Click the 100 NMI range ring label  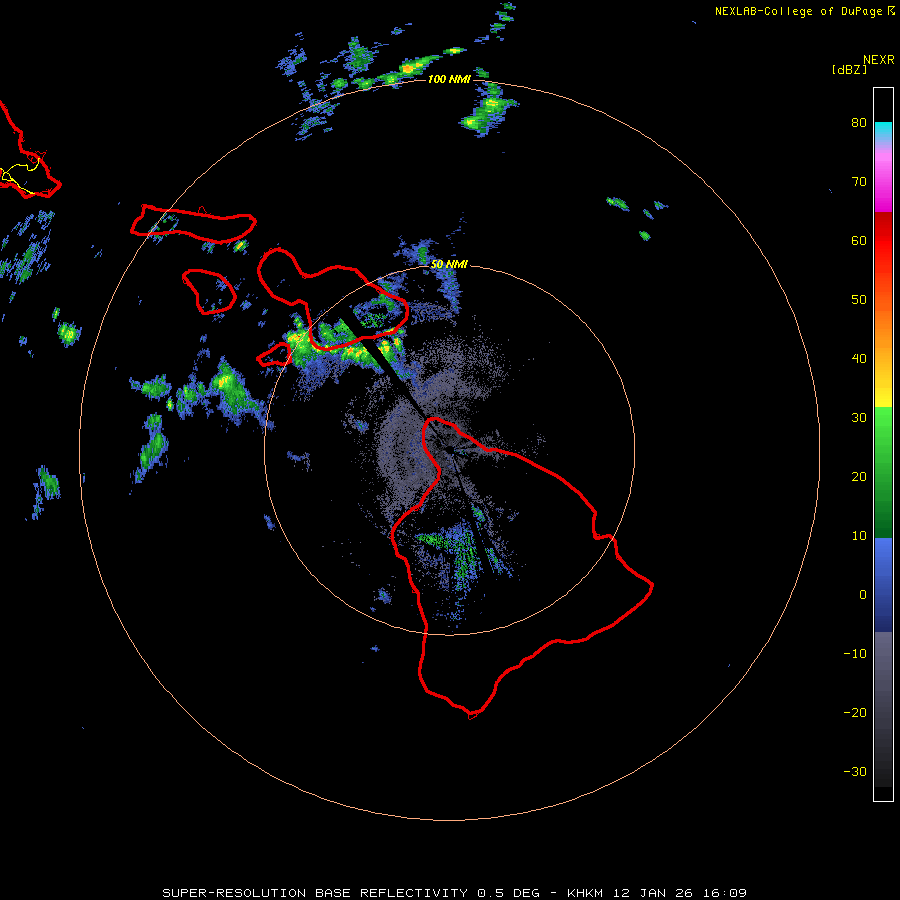pos(449,79)
